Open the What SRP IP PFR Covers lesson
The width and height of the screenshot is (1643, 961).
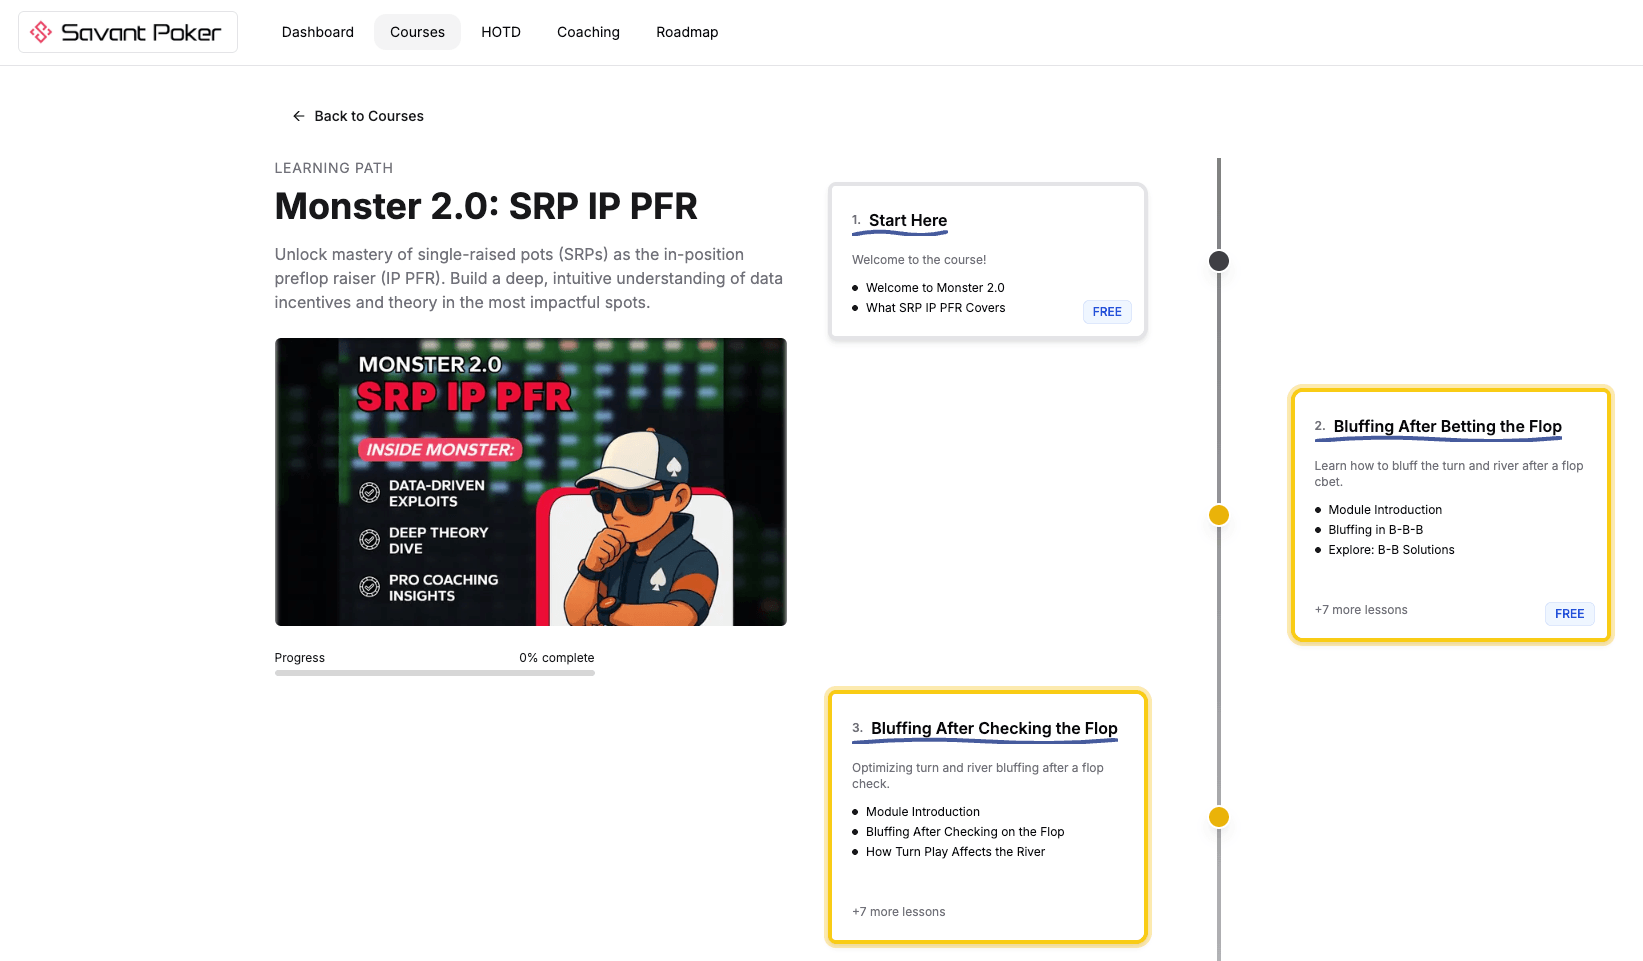point(935,308)
